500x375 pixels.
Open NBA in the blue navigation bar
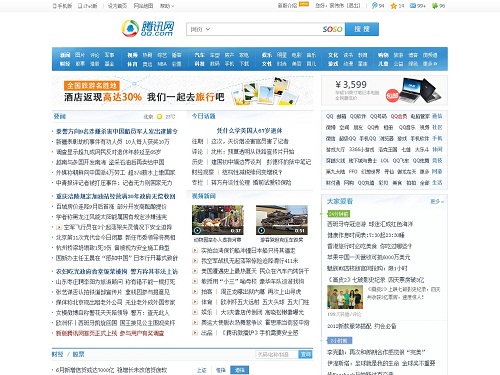(162, 63)
